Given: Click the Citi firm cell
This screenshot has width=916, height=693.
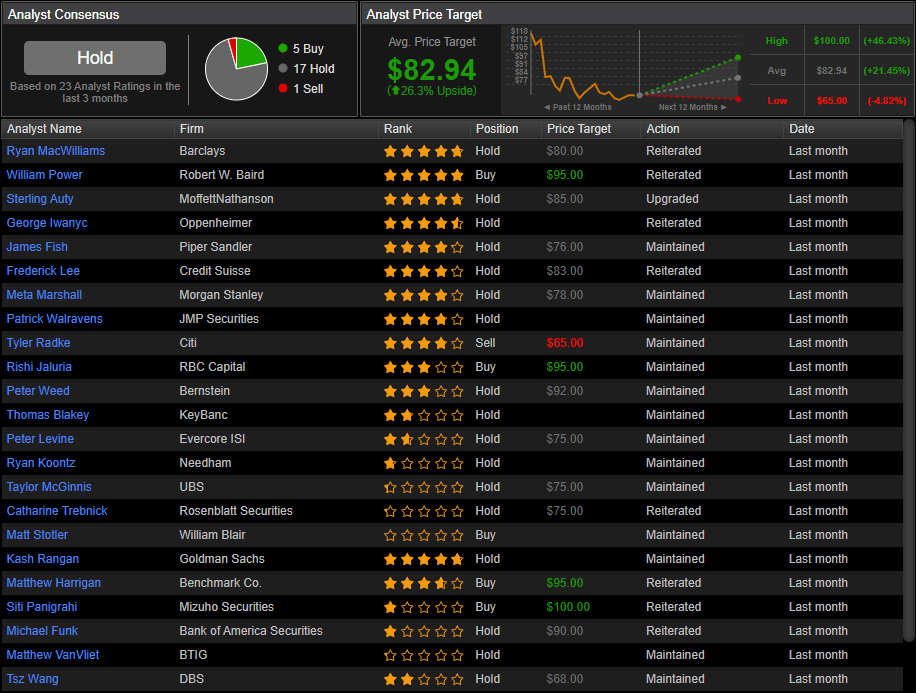Looking at the screenshot, I should coord(188,342).
